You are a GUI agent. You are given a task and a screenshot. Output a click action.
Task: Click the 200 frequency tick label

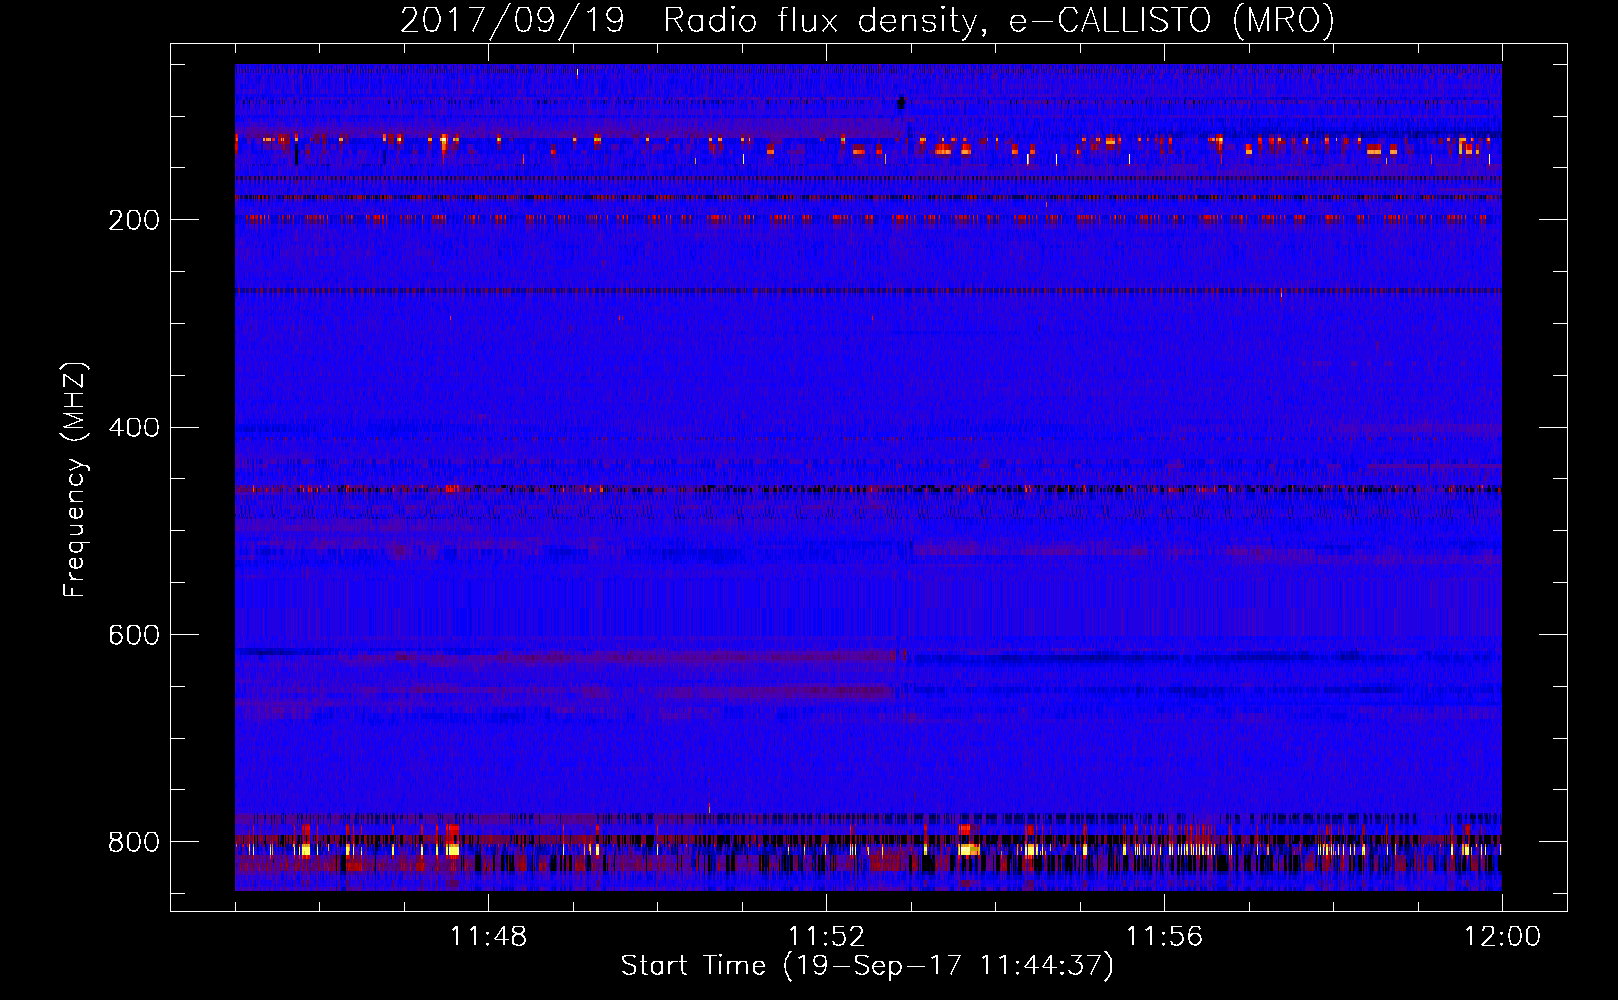134,220
